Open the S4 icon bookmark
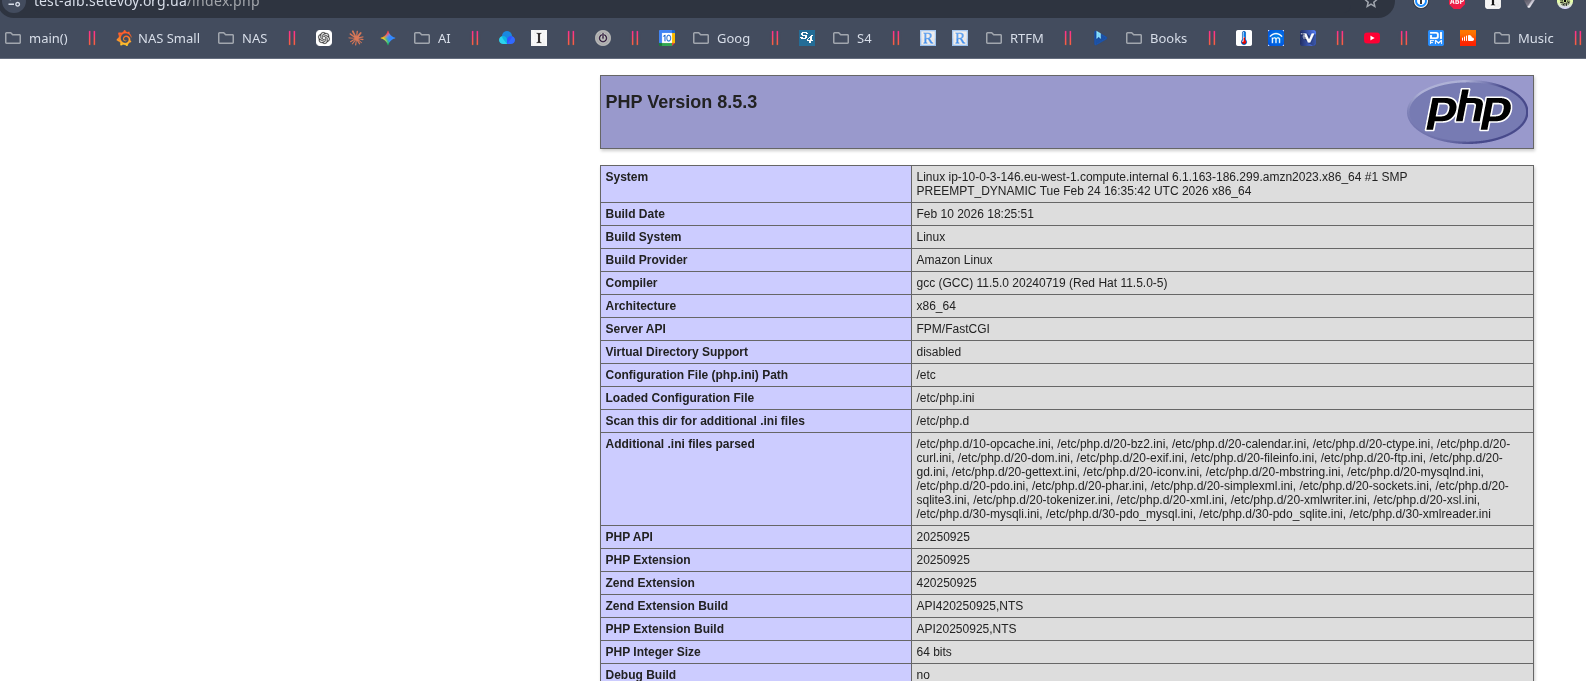Image resolution: width=1586 pixels, height=681 pixels. (x=807, y=38)
